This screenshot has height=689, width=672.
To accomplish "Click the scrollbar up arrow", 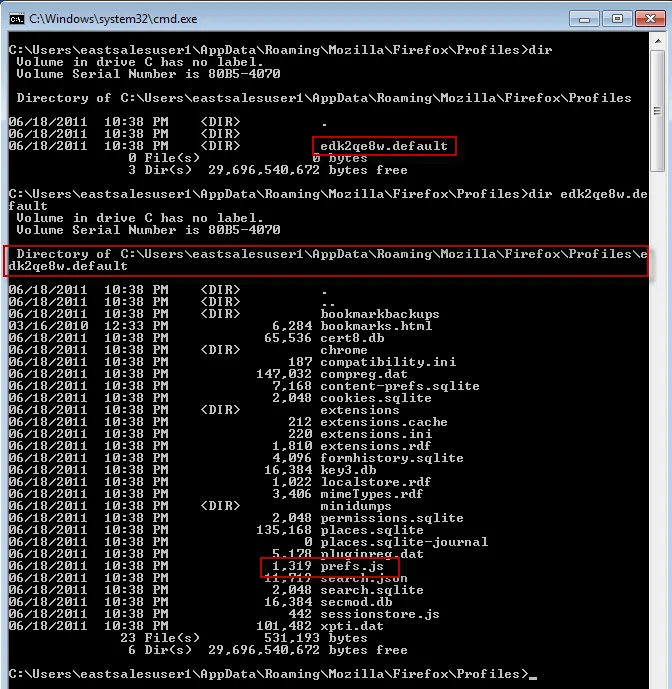I will (658, 41).
